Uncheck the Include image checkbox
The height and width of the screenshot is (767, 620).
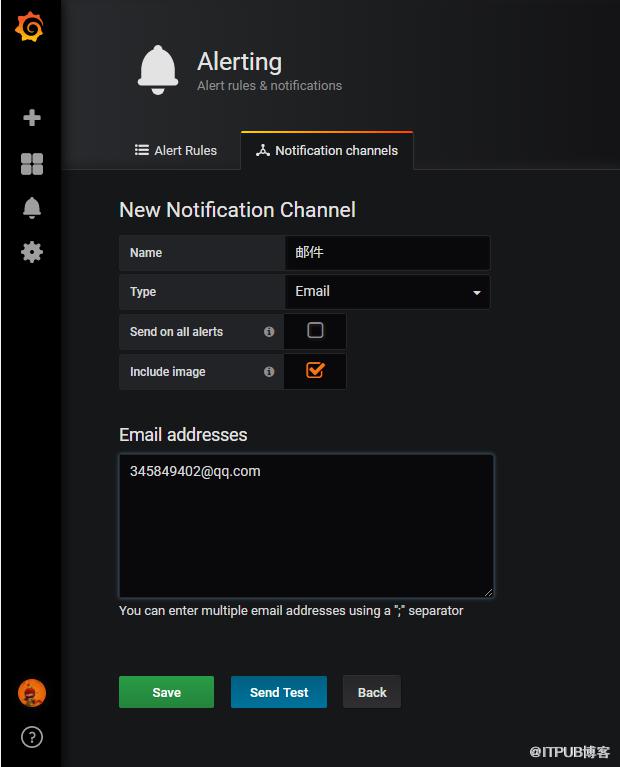315,370
